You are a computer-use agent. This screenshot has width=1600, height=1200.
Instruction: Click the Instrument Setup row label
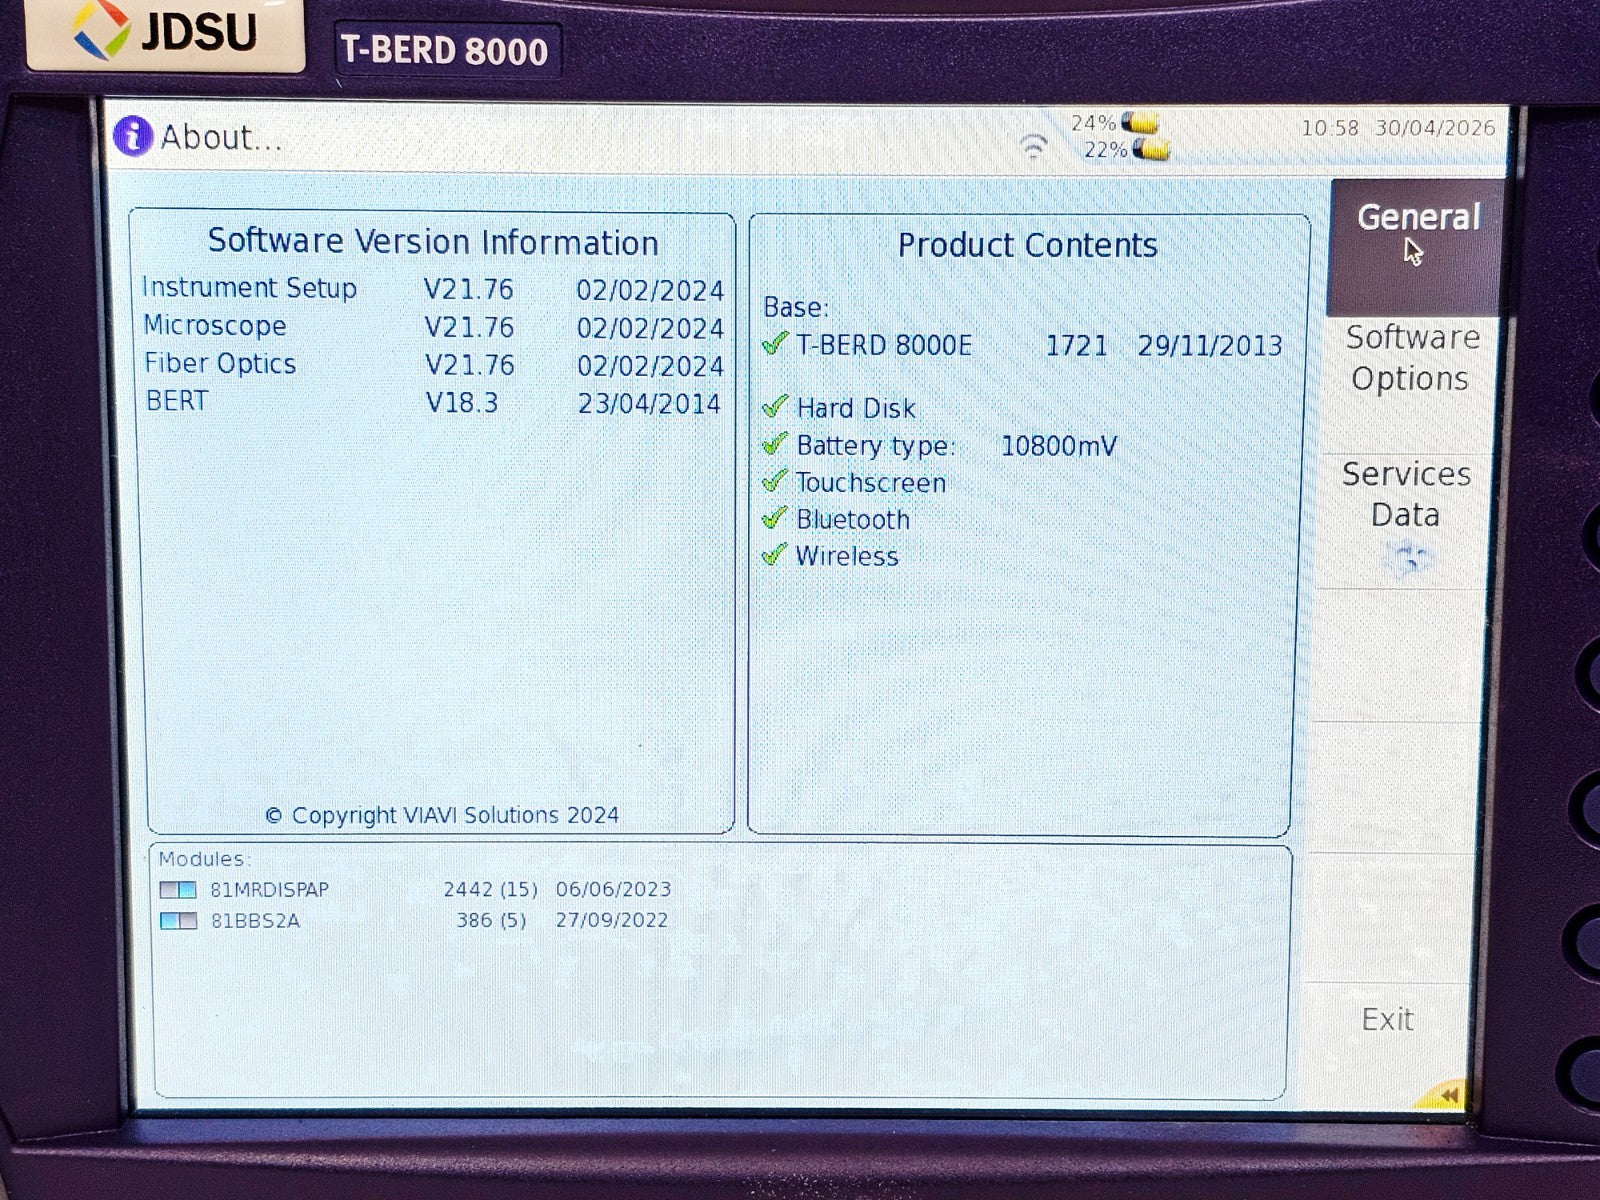tap(249, 288)
